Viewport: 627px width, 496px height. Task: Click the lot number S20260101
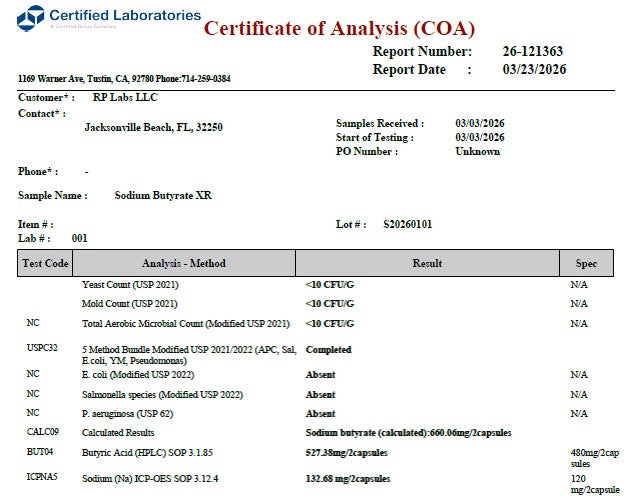(407, 224)
